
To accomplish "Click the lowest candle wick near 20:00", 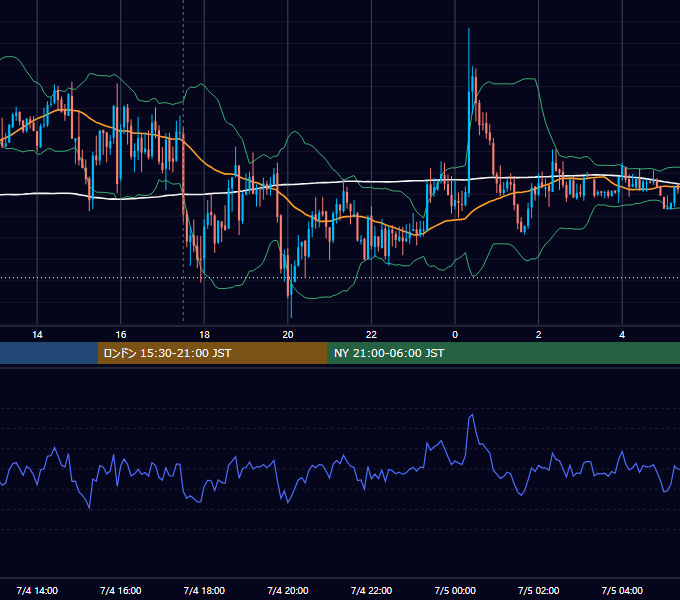I will (291, 295).
